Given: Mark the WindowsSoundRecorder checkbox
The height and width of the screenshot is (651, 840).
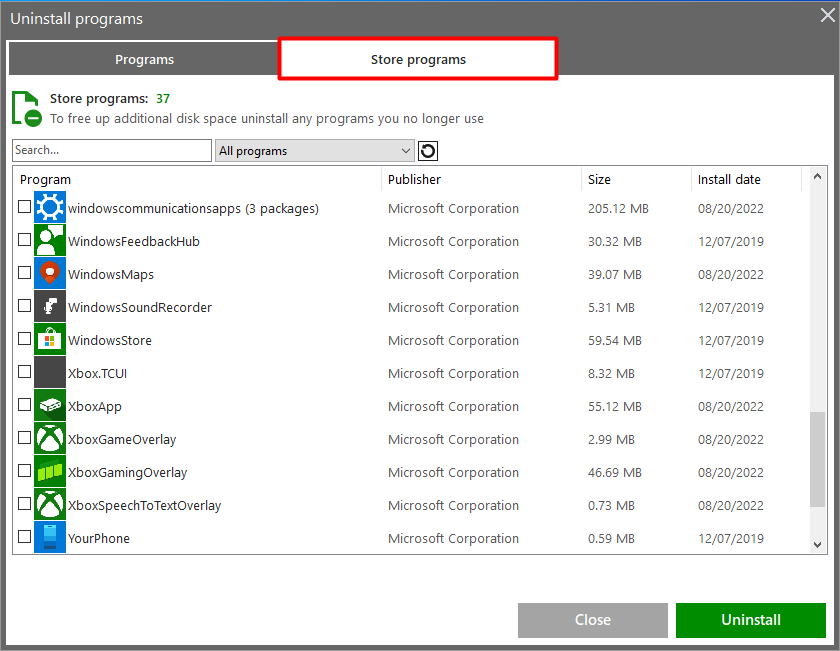Looking at the screenshot, I should click(x=24, y=305).
